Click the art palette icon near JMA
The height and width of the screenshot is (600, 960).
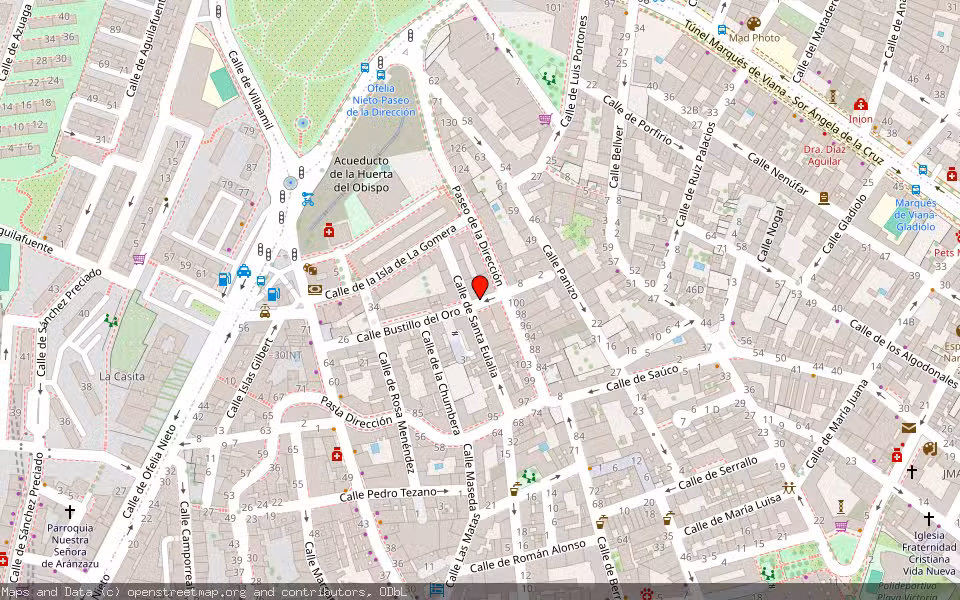tap(929, 449)
